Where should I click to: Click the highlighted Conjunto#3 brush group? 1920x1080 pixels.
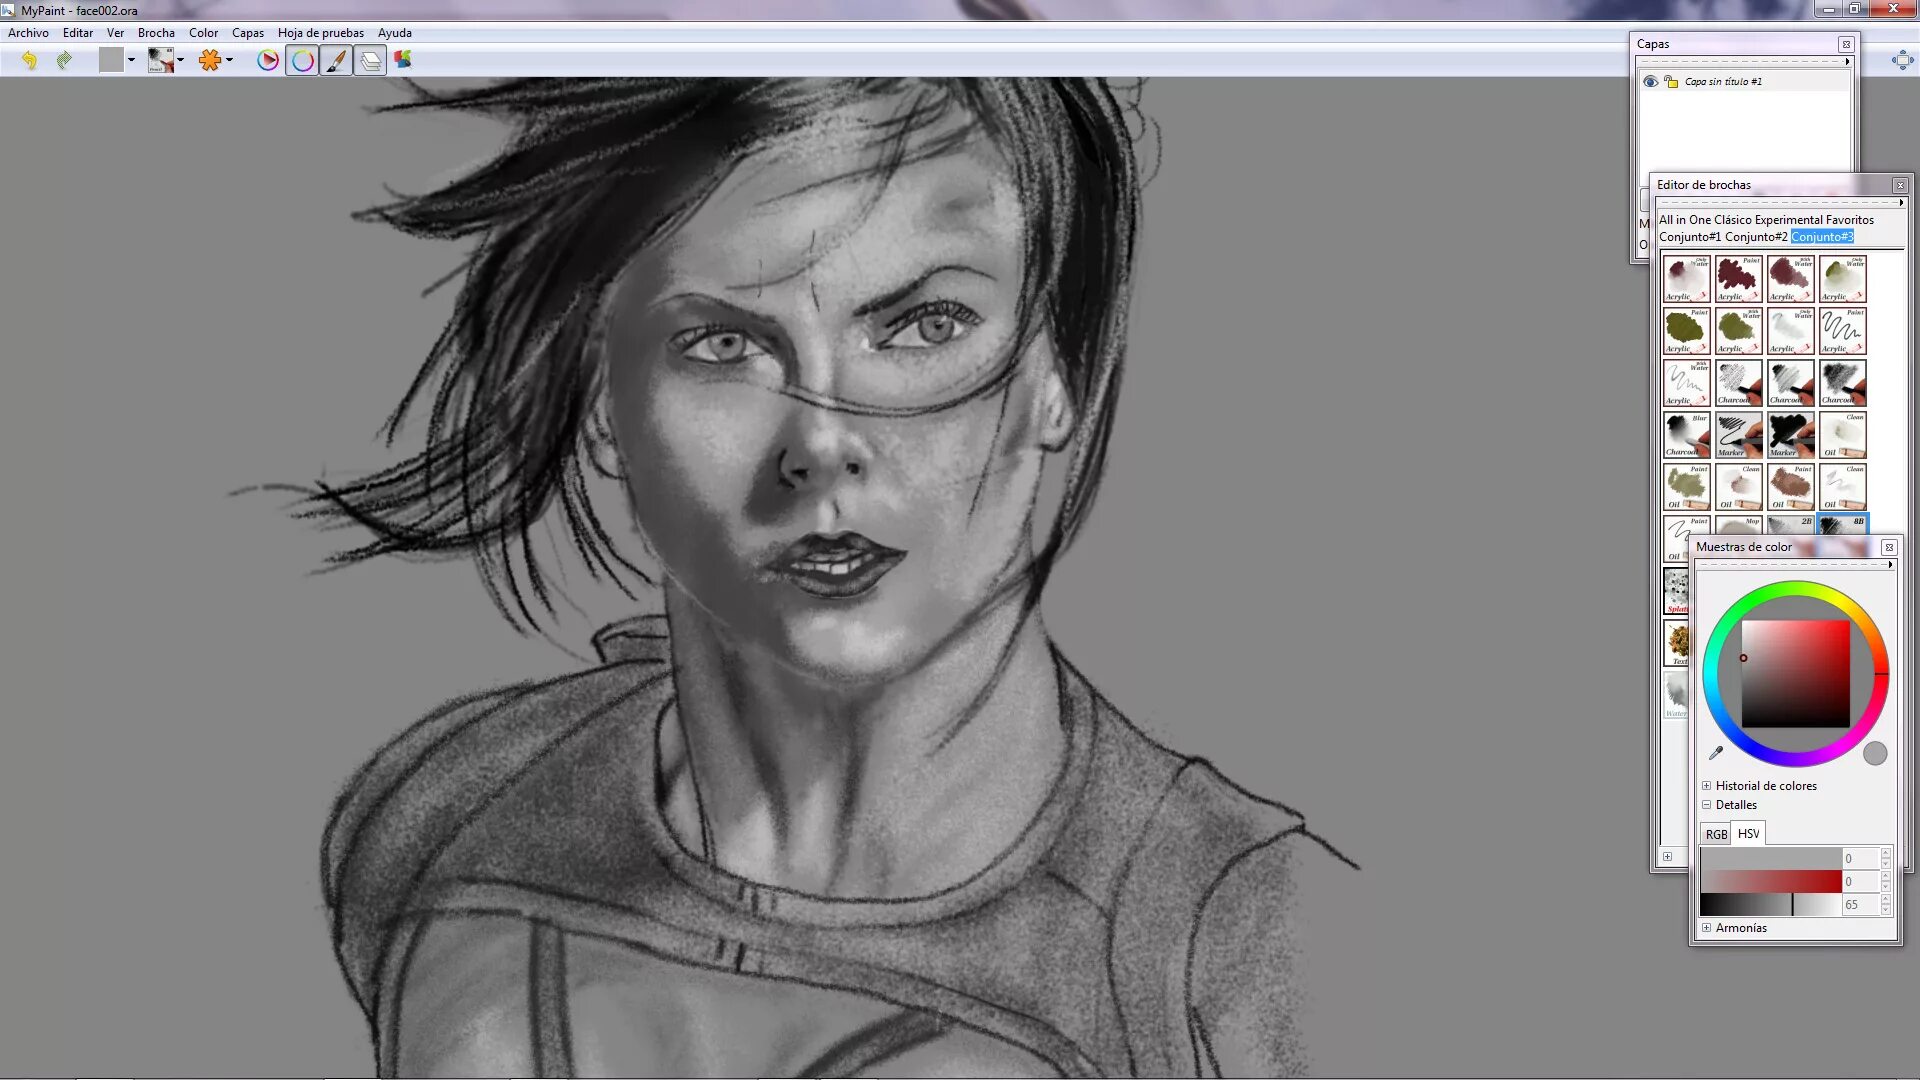pyautogui.click(x=1822, y=237)
